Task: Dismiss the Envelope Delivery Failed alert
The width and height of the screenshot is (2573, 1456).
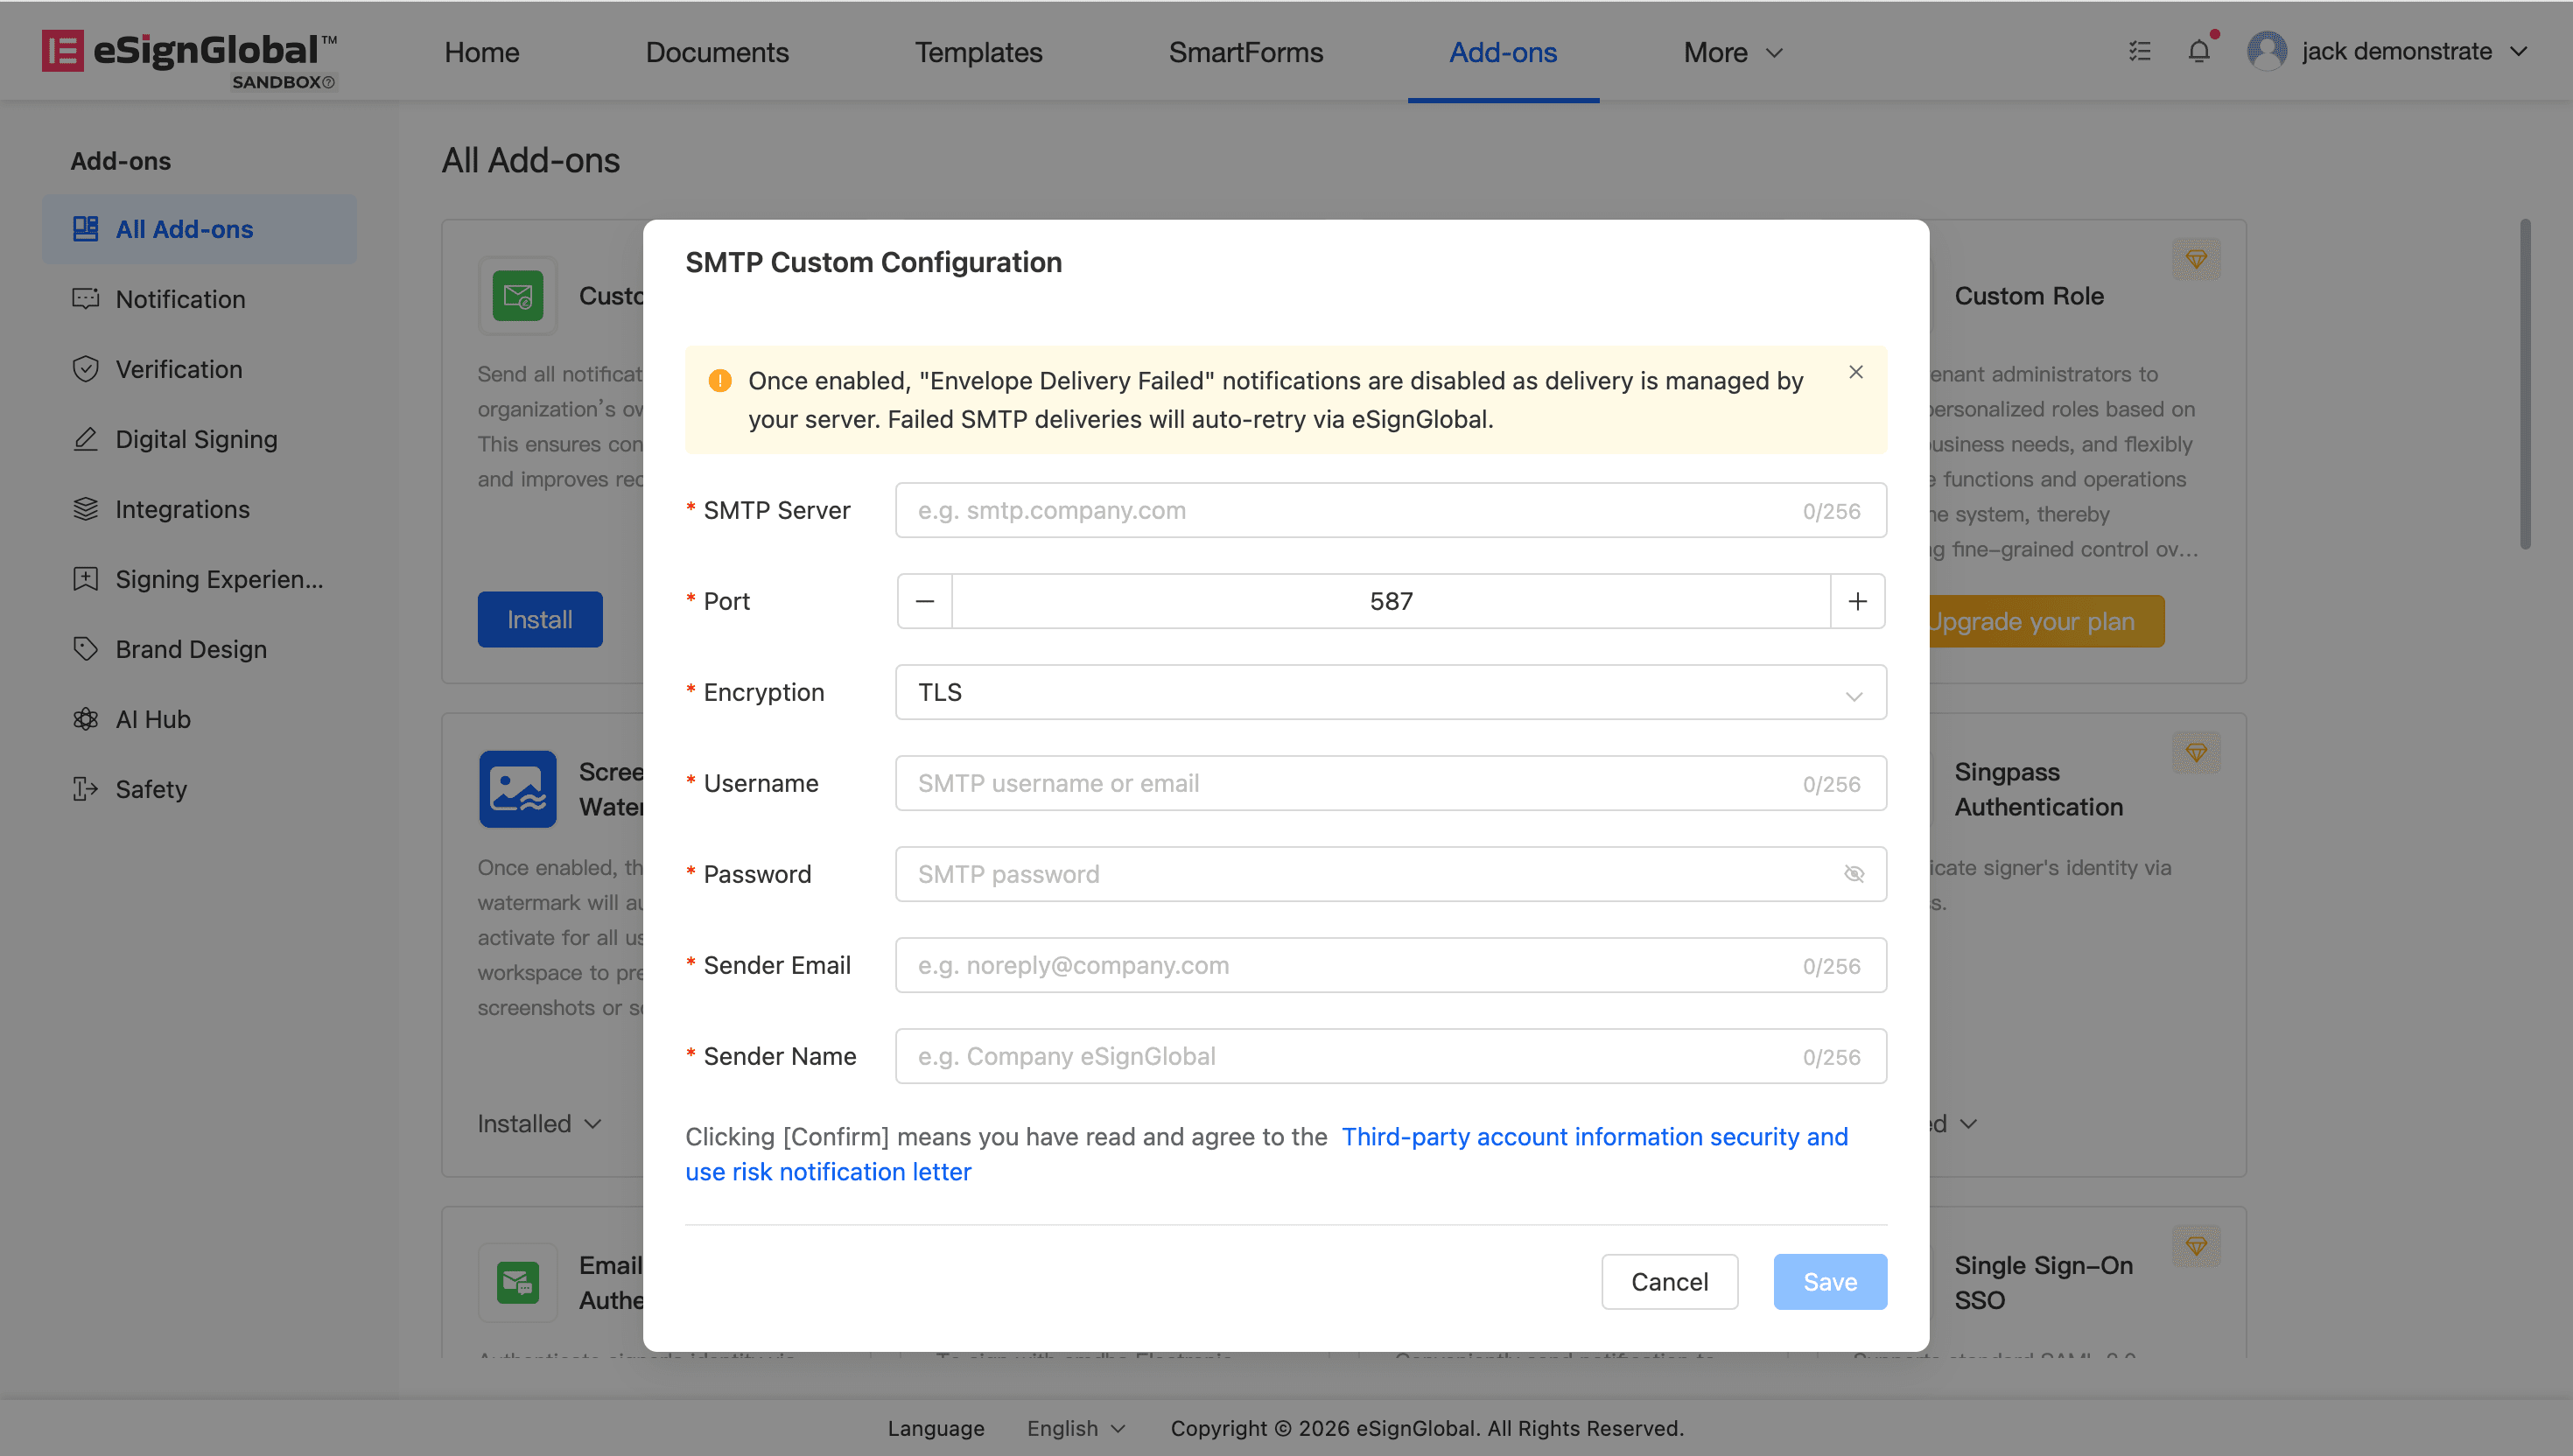Action: pos(1856,372)
